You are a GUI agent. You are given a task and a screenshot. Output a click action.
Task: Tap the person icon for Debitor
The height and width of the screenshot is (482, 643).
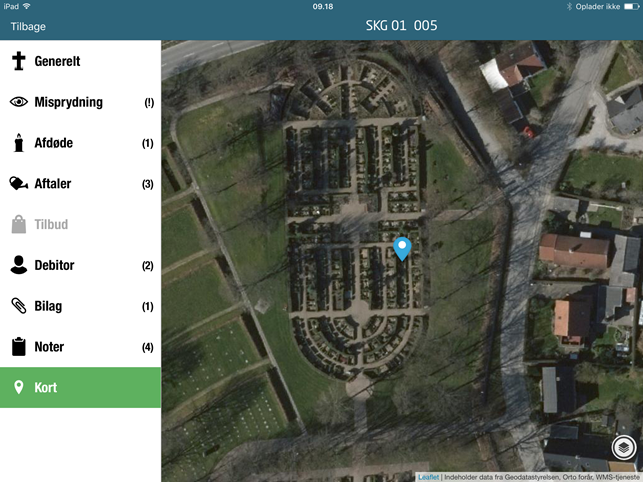[18, 265]
